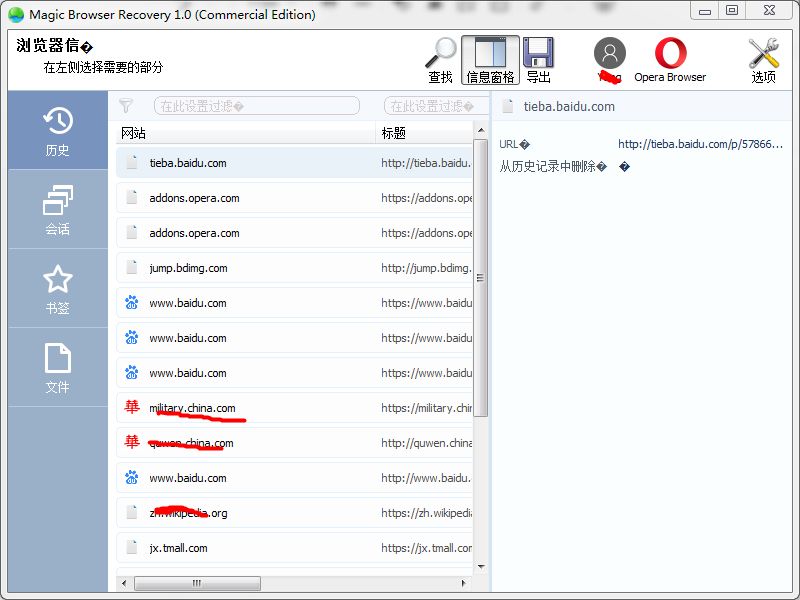
Task: Click the page icon for zh.wikipedia.org
Action: coord(132,512)
